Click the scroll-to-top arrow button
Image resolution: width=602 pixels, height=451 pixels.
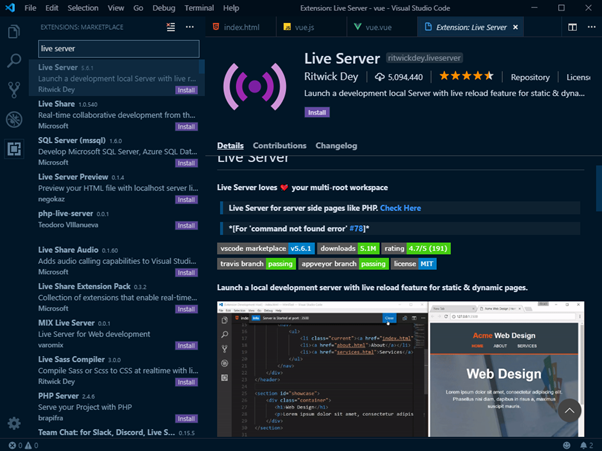(569, 410)
